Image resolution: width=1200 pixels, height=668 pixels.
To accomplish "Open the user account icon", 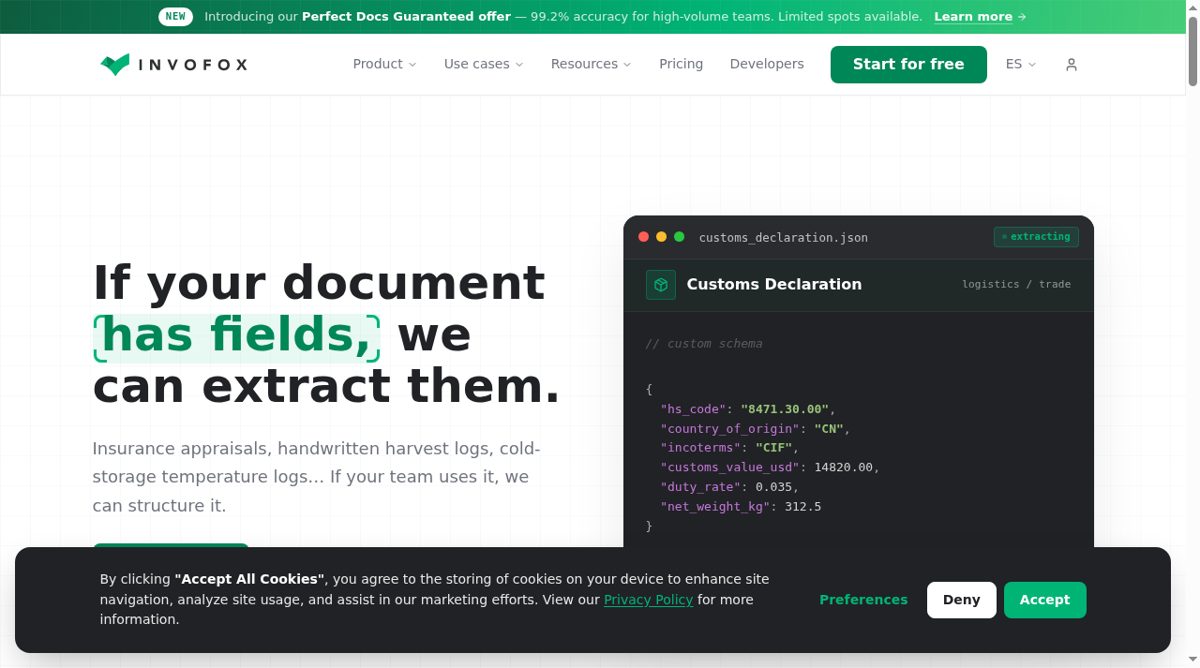I will (1071, 64).
